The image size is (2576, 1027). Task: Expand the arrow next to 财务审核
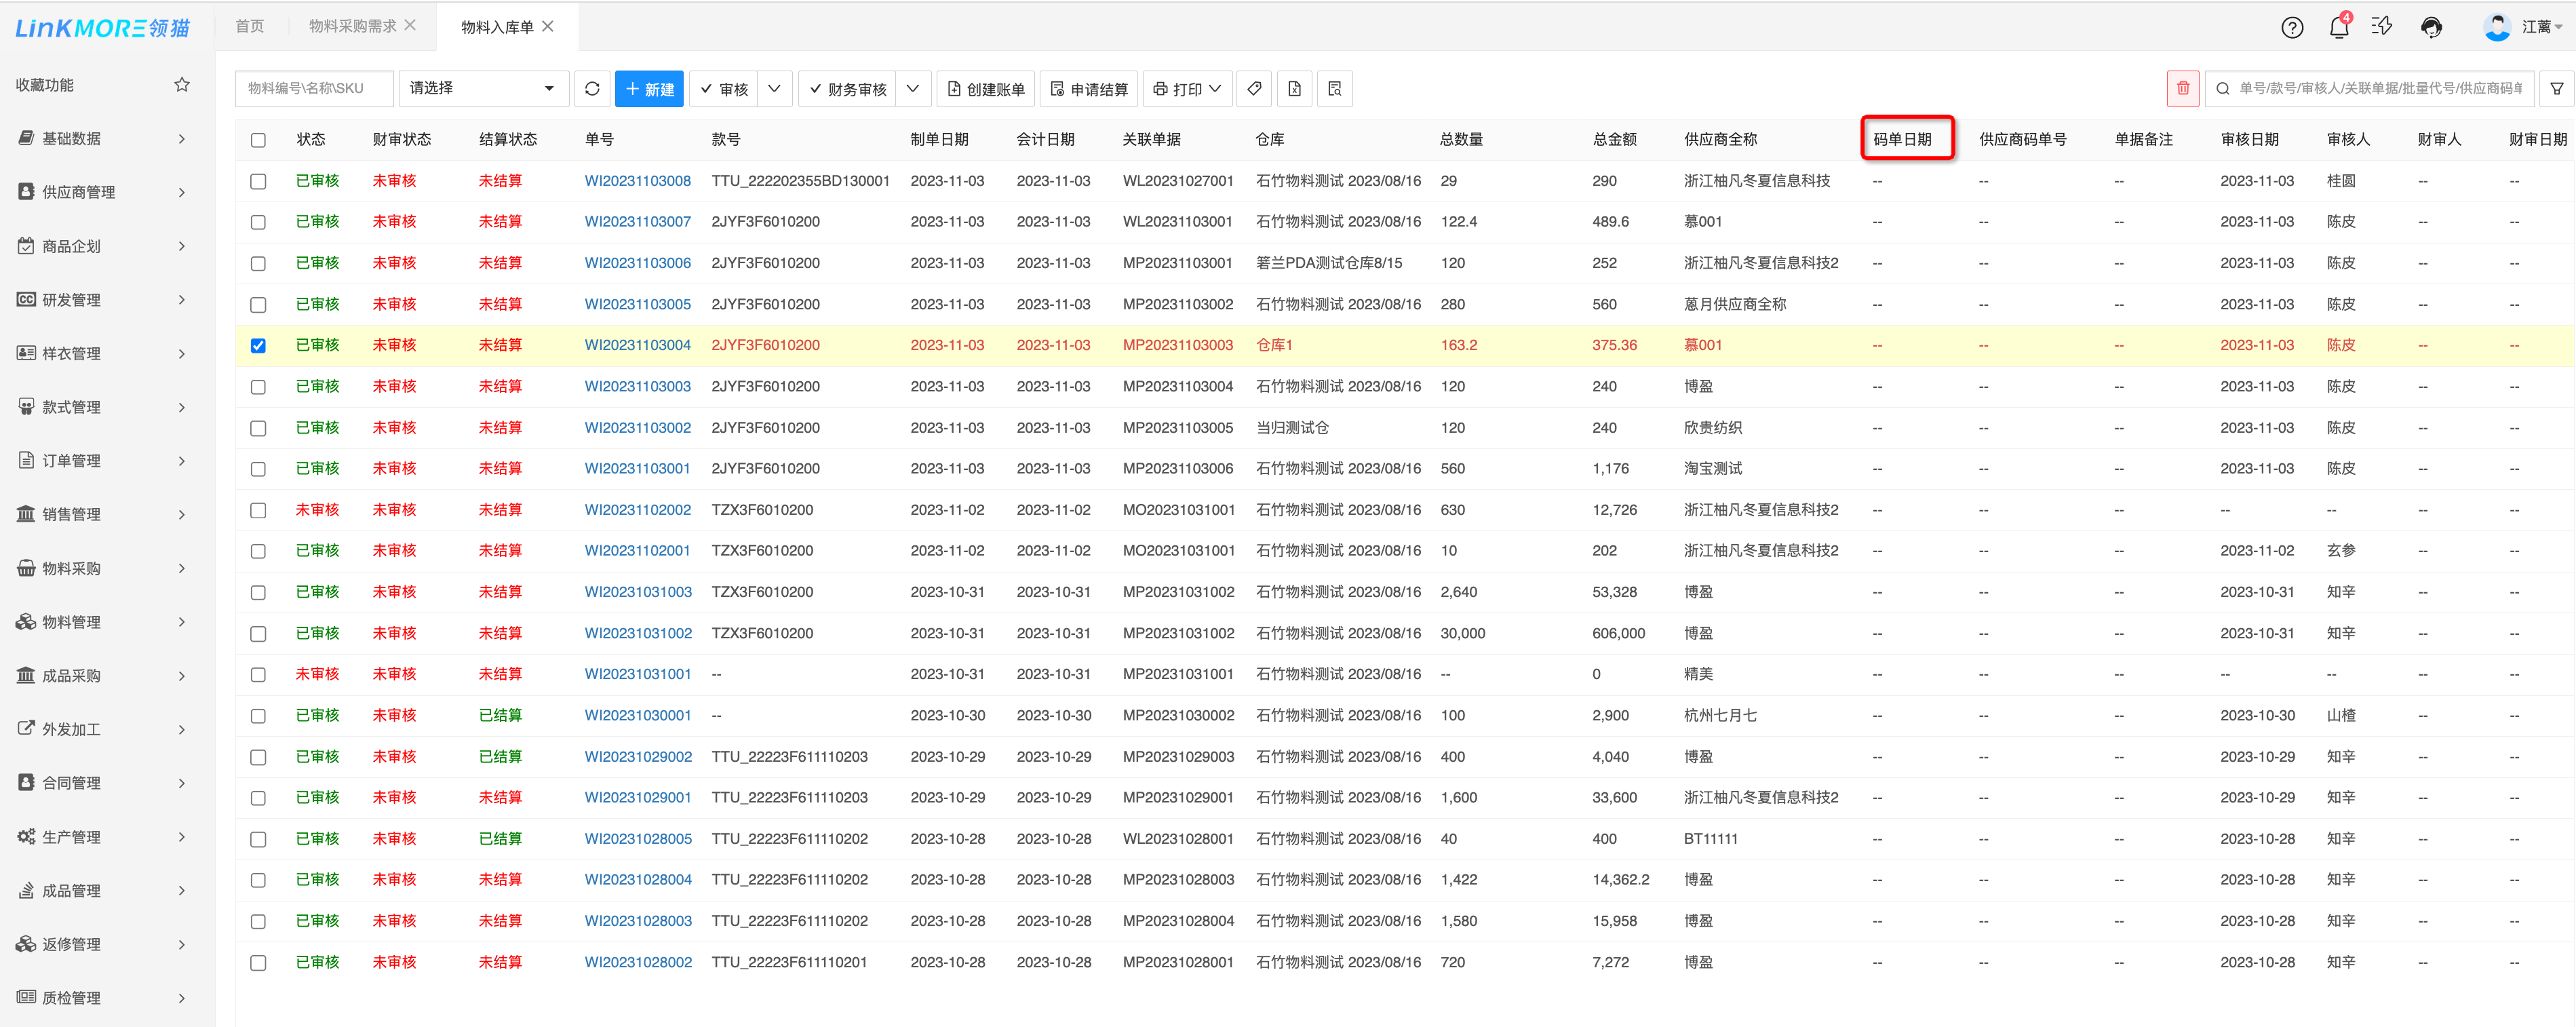point(913,89)
